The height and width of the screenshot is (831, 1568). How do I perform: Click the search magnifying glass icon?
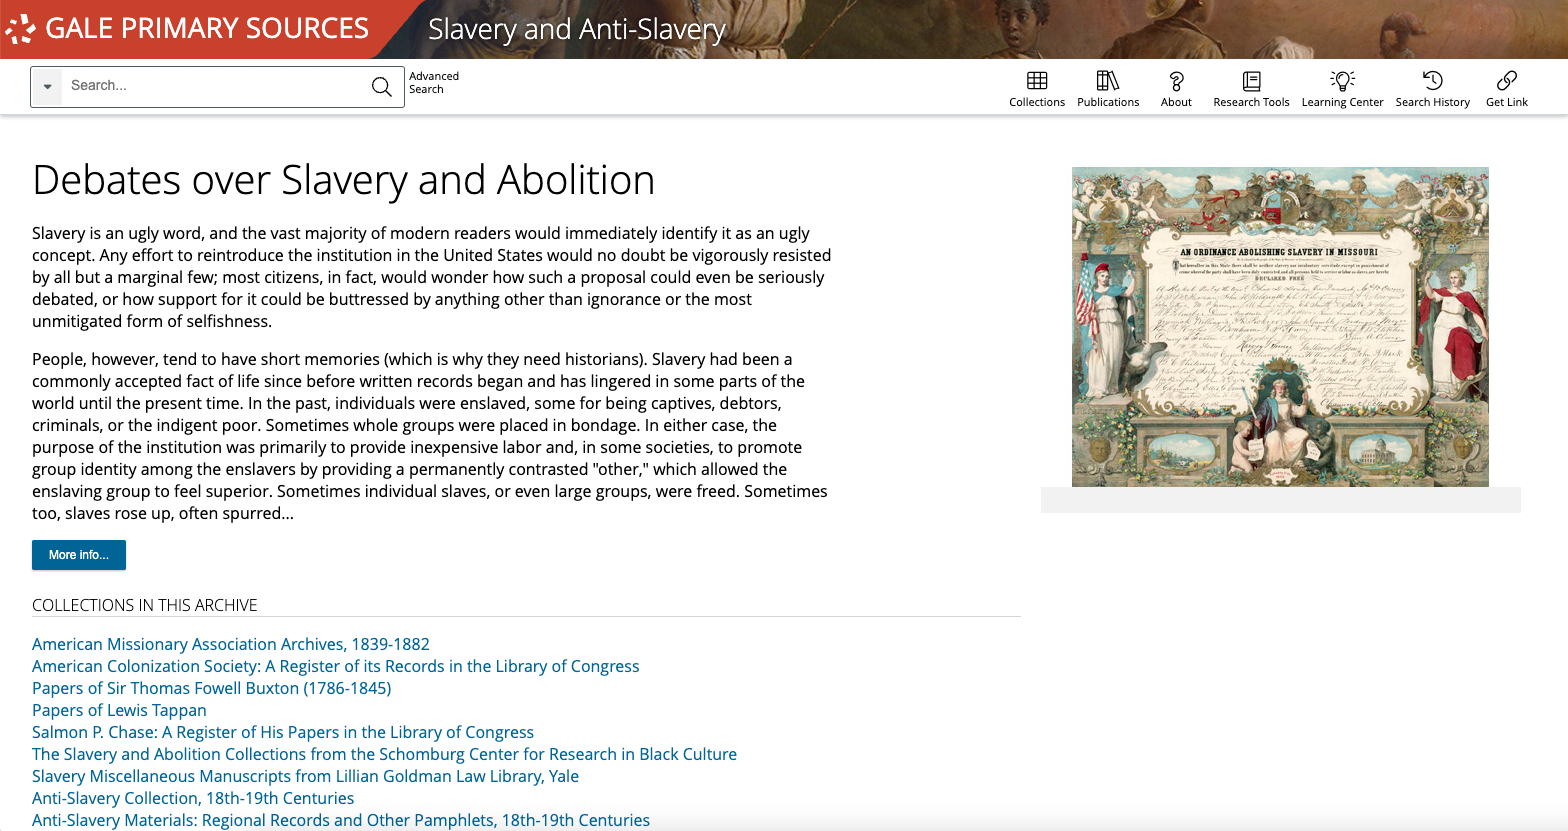pos(381,87)
